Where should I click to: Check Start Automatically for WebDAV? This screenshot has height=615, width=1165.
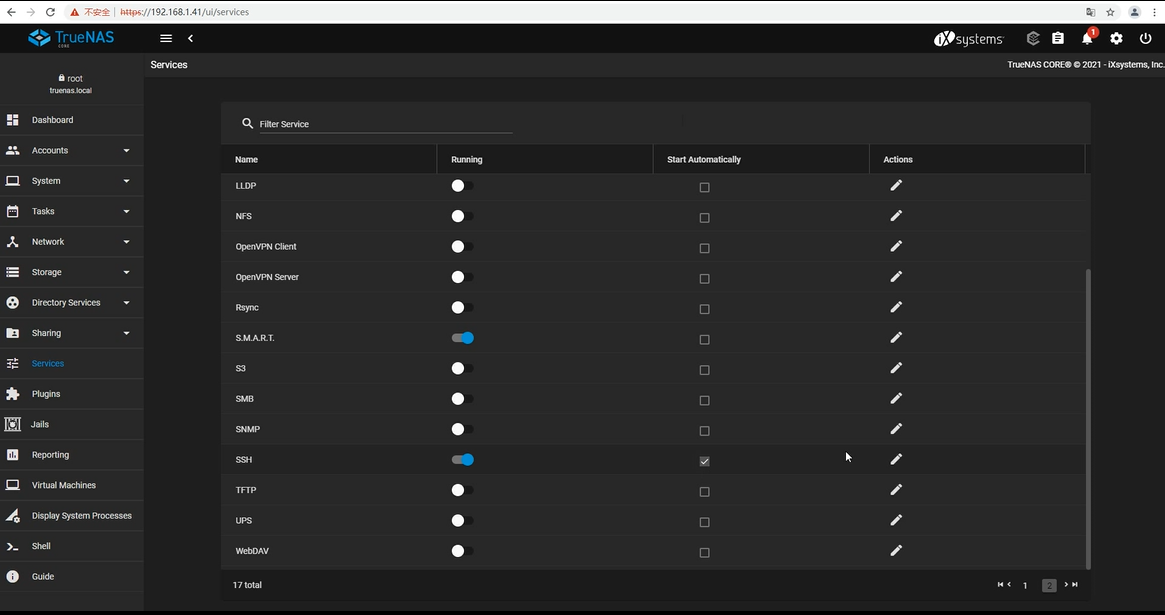point(704,552)
